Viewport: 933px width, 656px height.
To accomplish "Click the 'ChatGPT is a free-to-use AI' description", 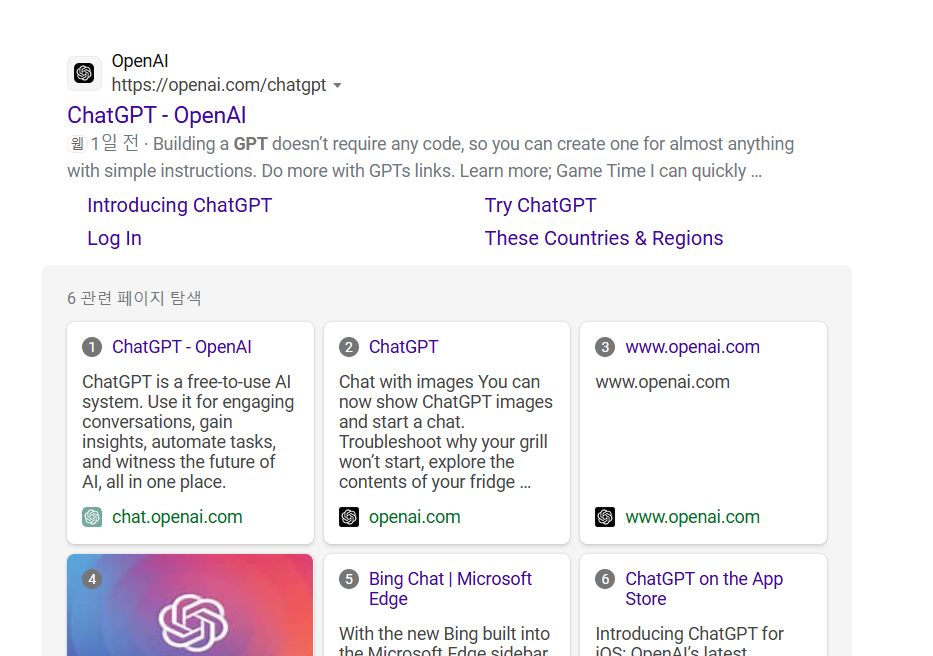I will 188,432.
